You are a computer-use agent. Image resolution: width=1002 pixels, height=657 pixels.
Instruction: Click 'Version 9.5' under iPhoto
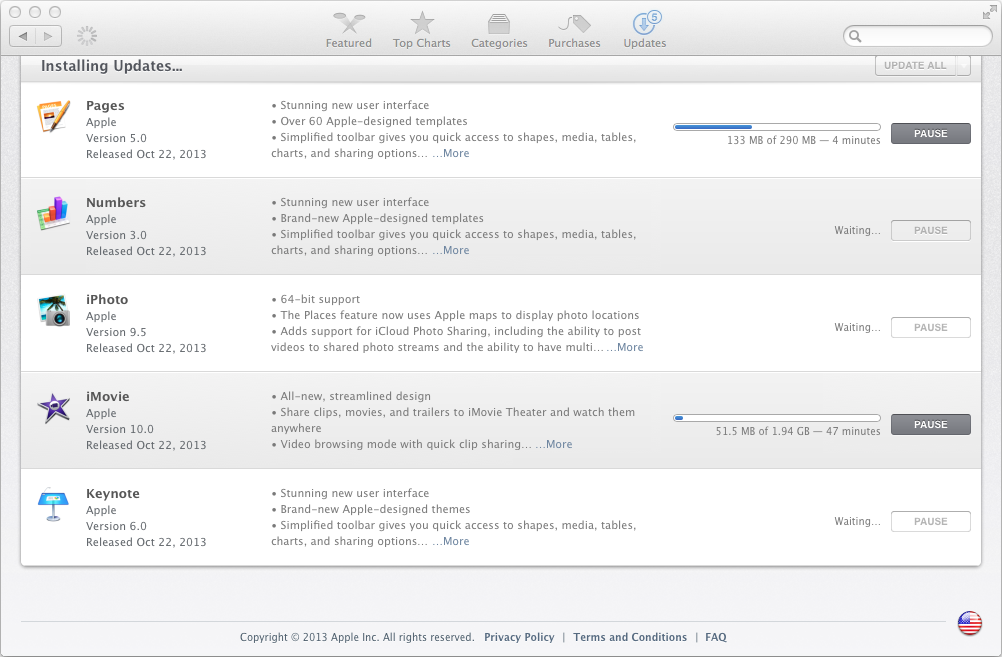click(116, 332)
